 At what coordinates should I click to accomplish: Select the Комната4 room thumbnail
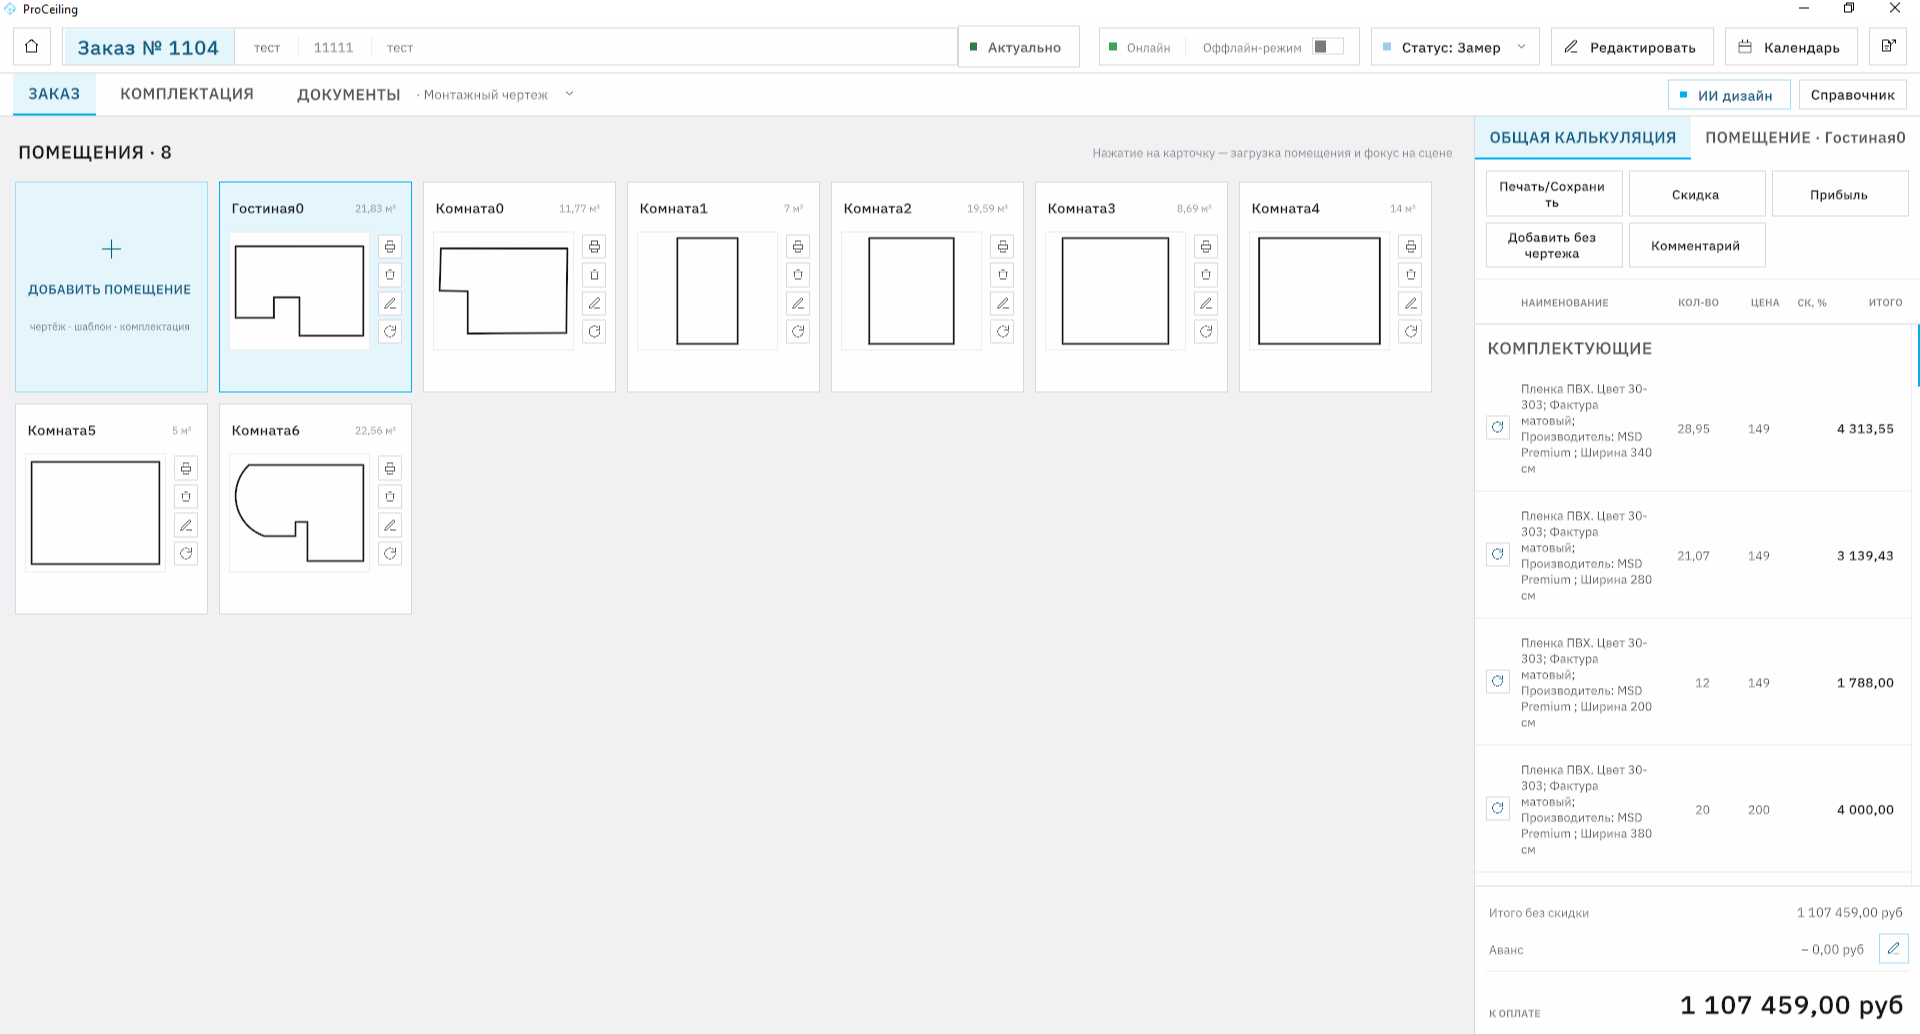pyautogui.click(x=1319, y=291)
